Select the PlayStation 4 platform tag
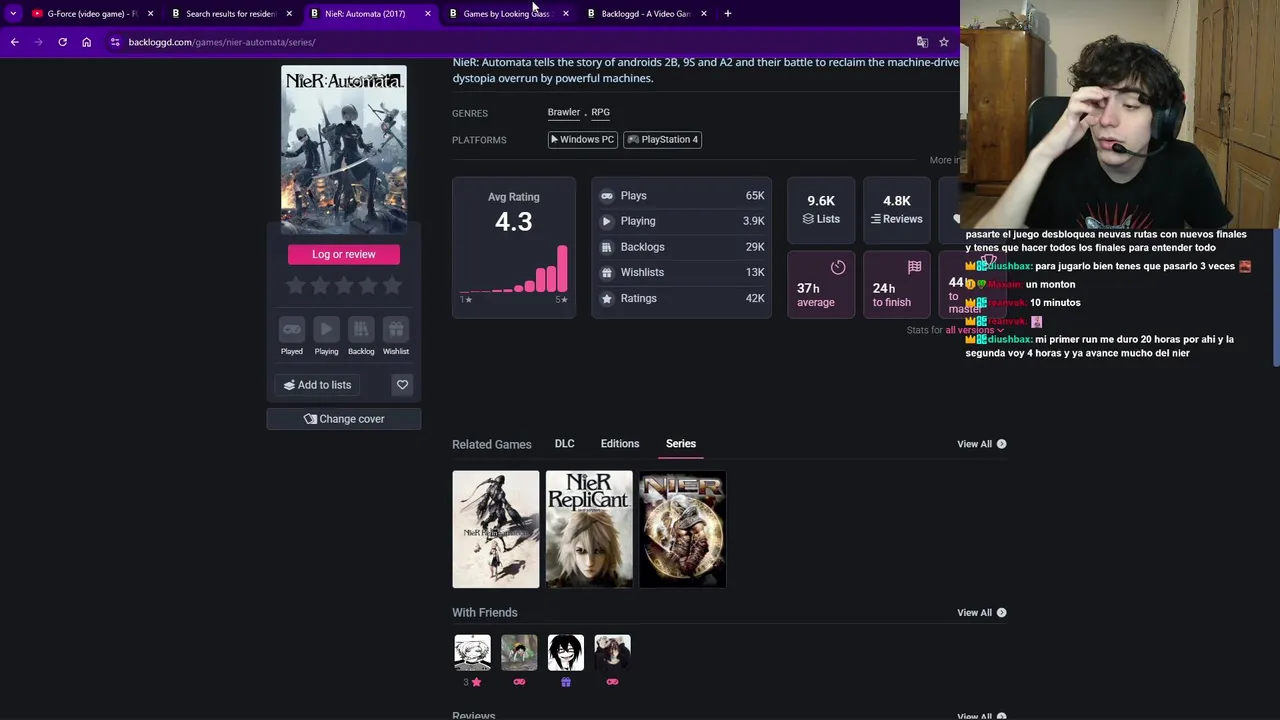 pos(663,140)
